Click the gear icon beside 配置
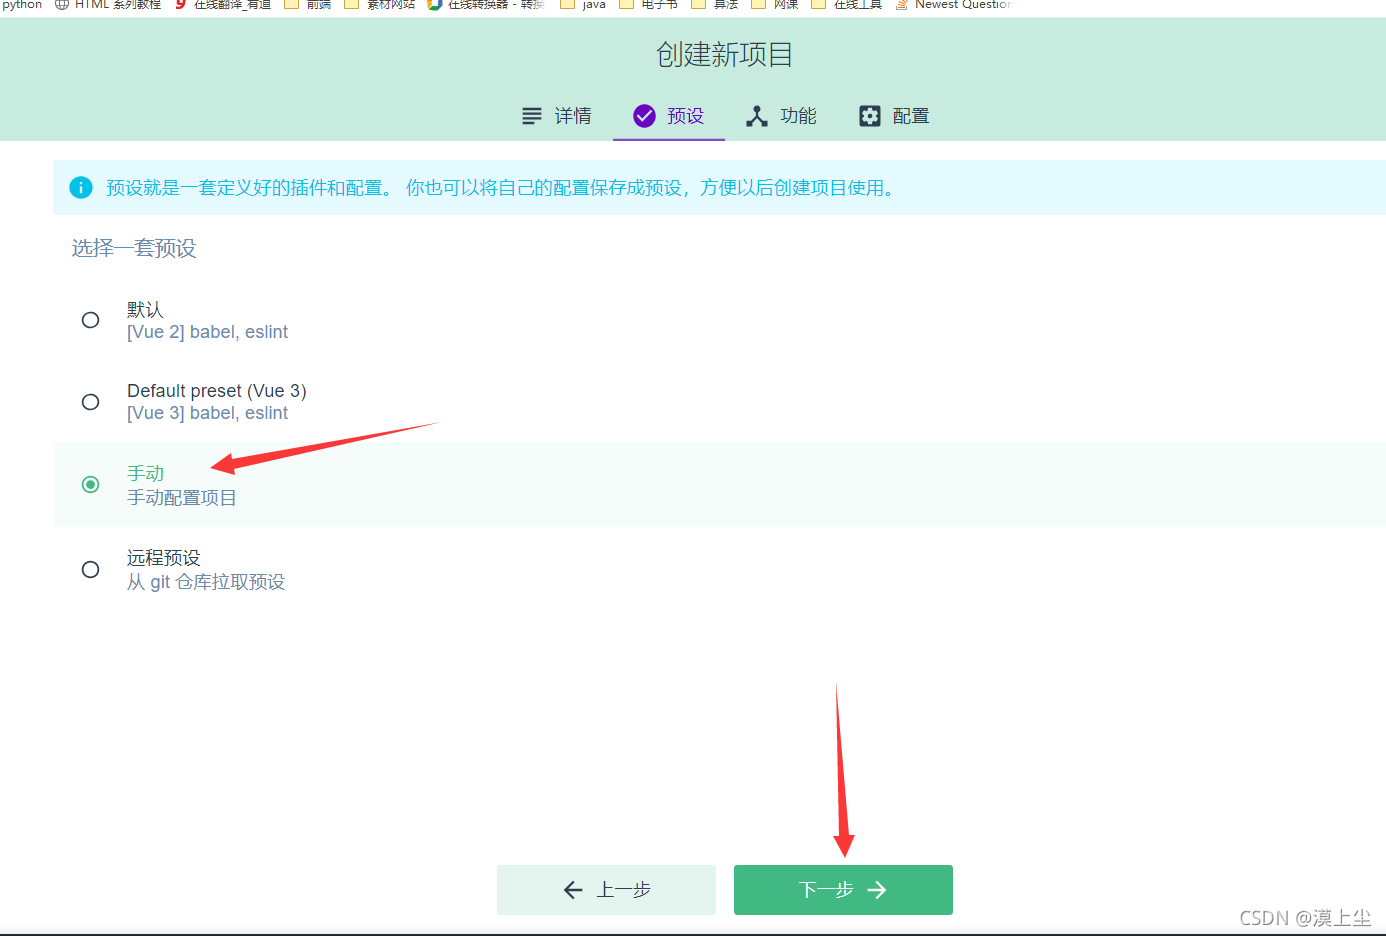 coord(870,116)
